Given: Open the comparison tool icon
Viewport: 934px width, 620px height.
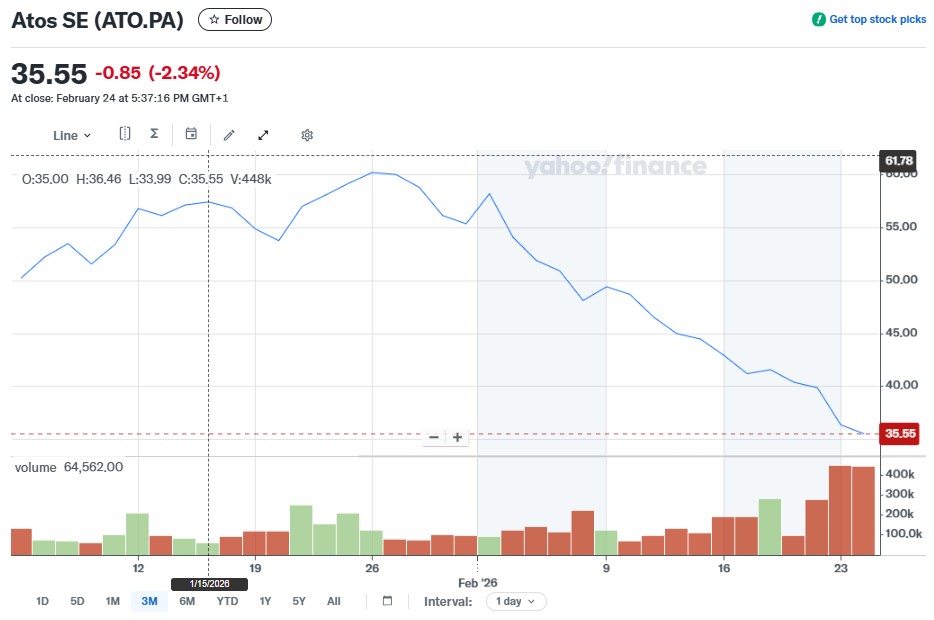Looking at the screenshot, I should [x=125, y=134].
